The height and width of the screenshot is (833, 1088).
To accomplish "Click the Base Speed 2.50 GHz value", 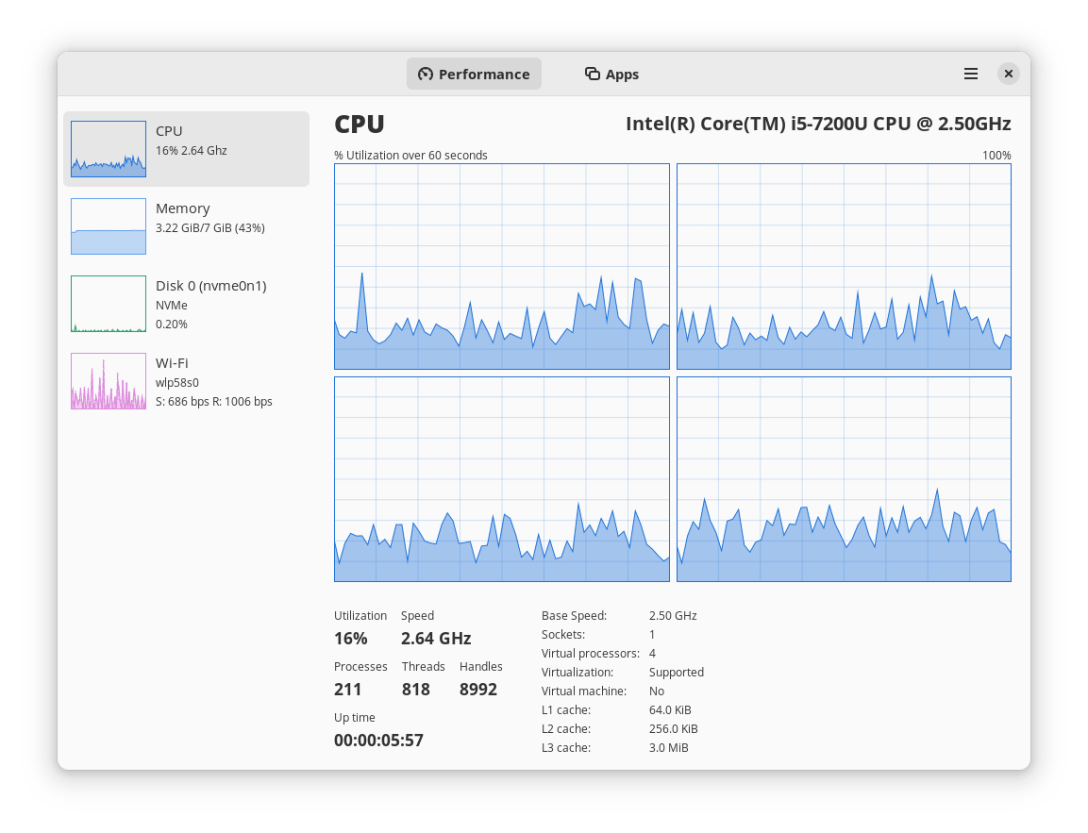I will click(673, 616).
